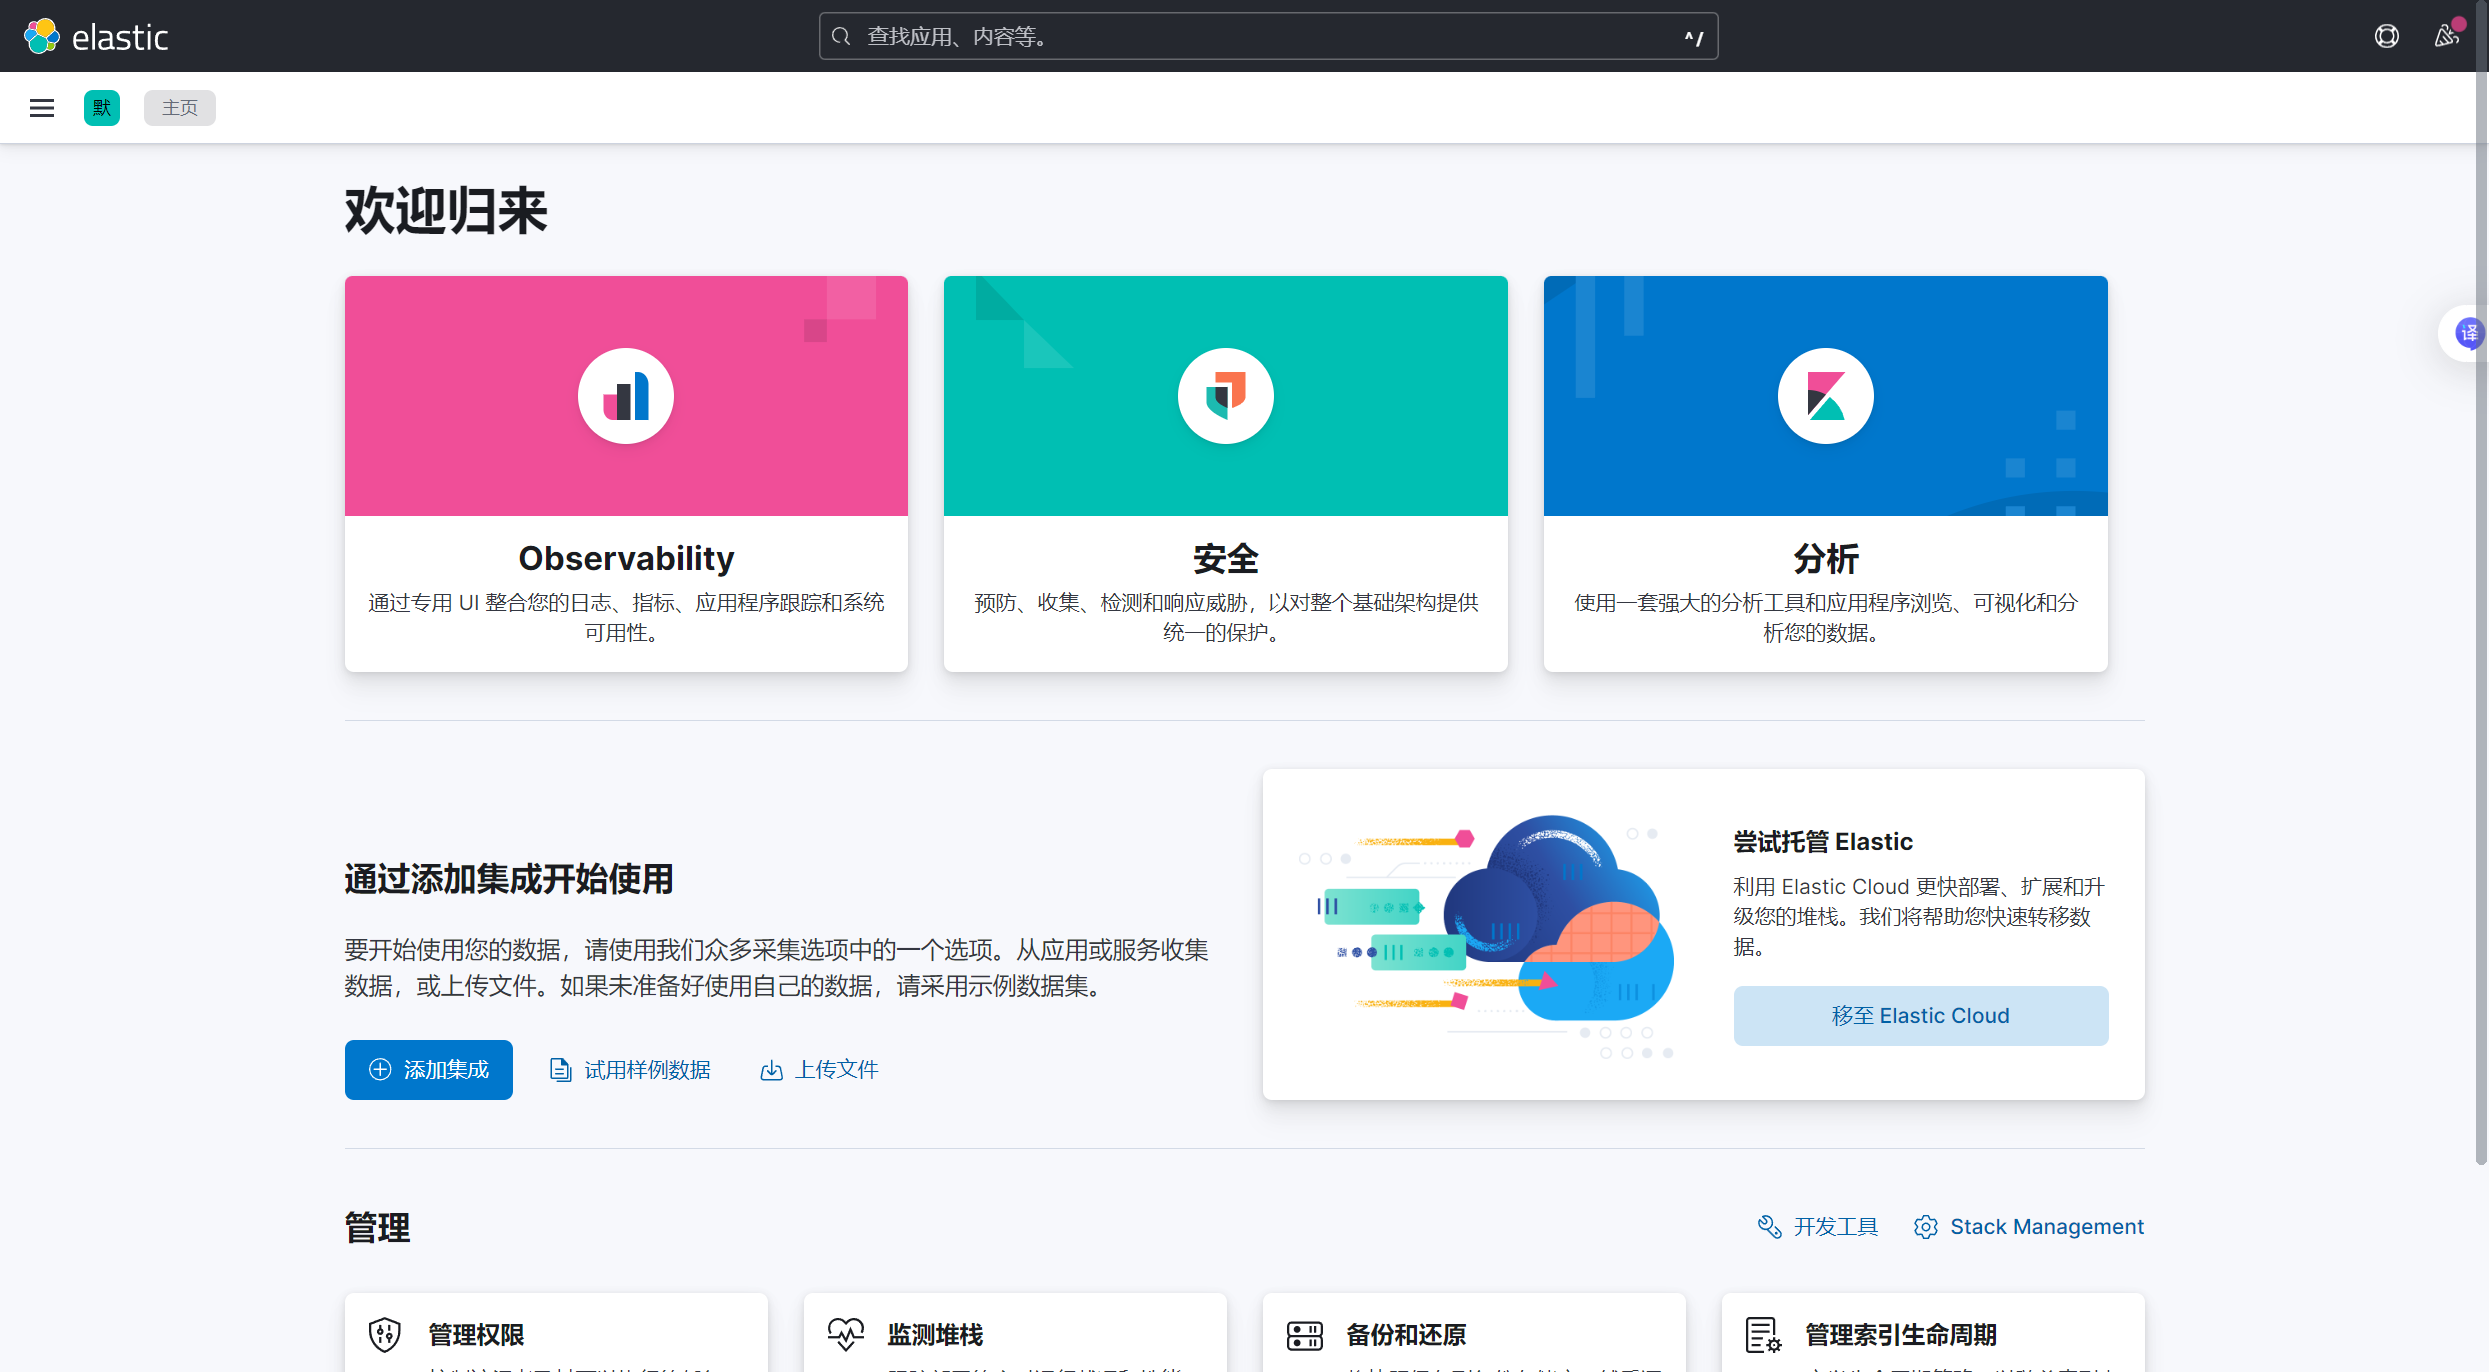Open the help menu icon

click(x=2386, y=37)
